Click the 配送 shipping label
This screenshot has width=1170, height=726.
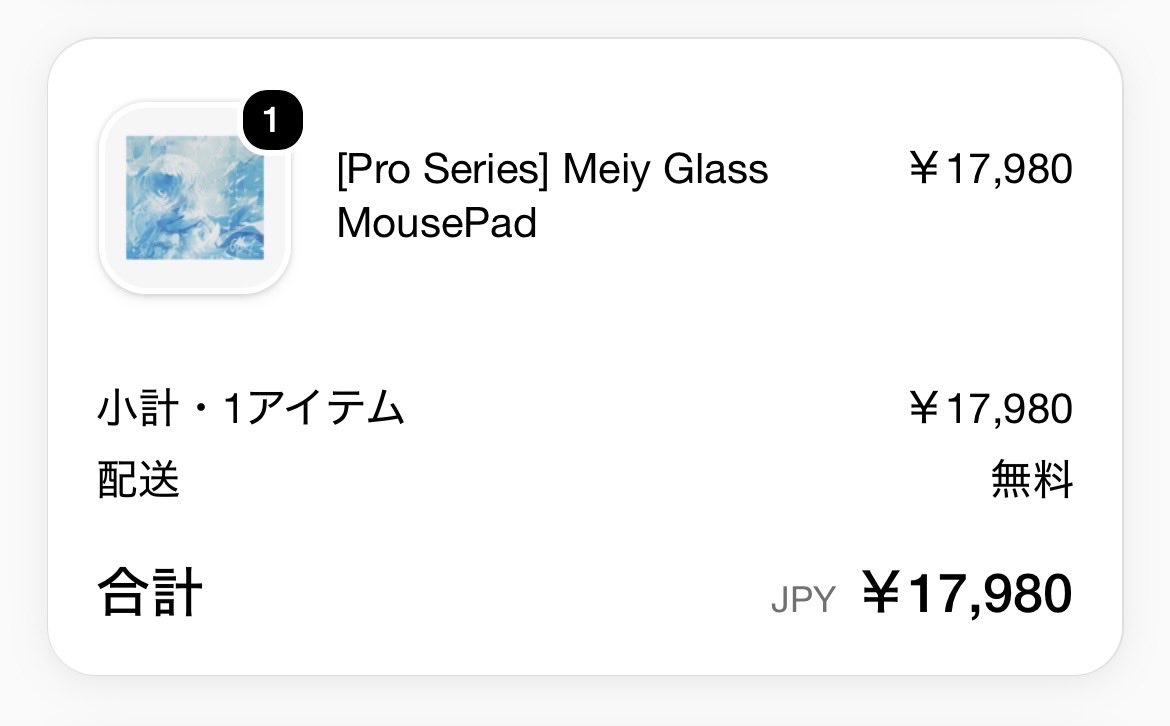[x=138, y=479]
